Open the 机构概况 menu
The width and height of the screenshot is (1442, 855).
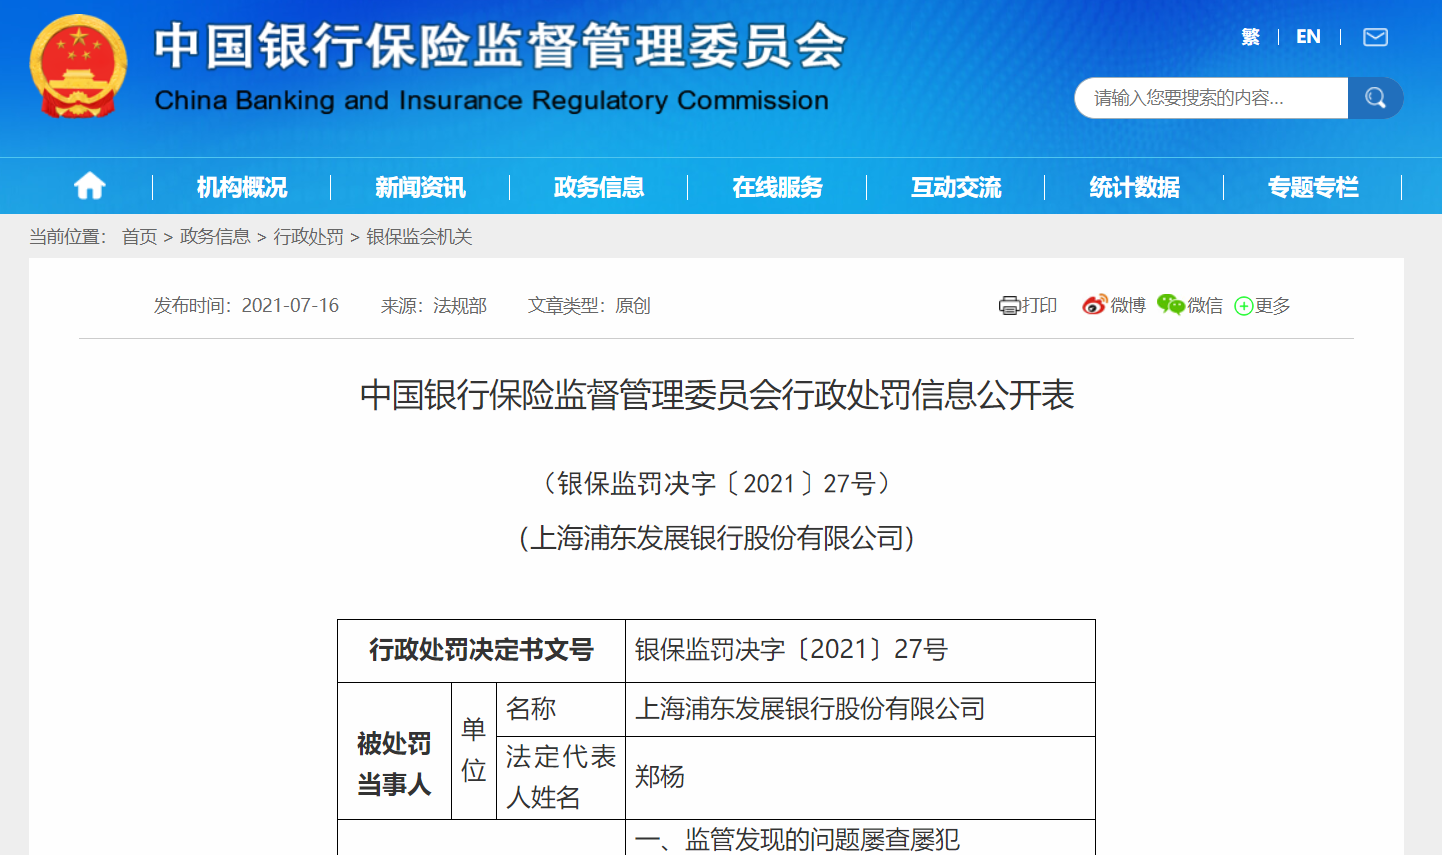(x=241, y=187)
